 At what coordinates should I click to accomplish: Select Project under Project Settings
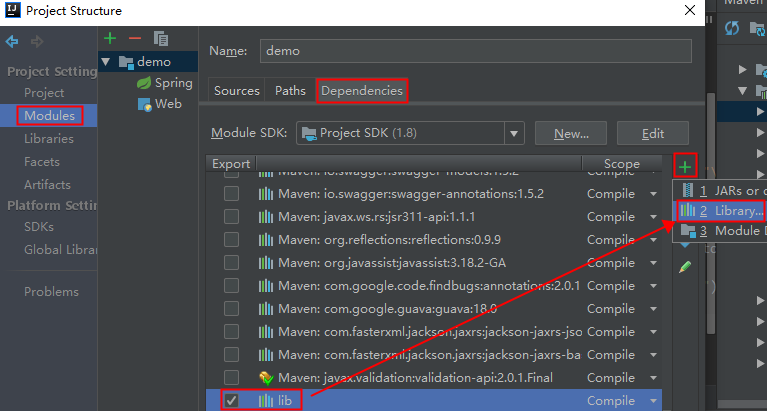44,93
